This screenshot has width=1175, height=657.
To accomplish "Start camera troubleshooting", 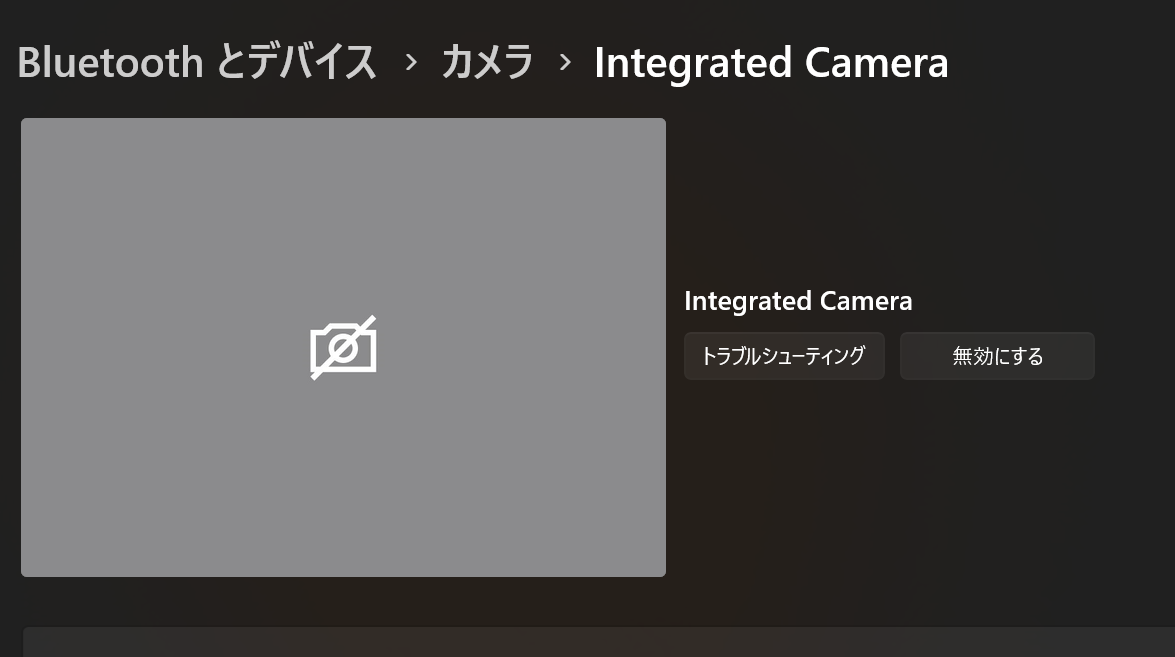I will 784,356.
